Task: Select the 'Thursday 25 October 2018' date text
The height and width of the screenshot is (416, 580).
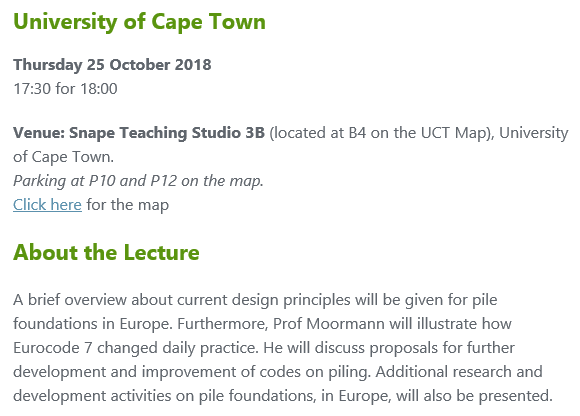Action: coord(112,65)
